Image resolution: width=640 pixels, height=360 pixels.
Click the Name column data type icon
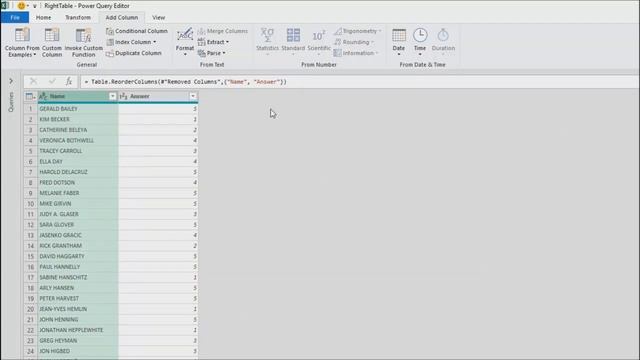click(43, 96)
